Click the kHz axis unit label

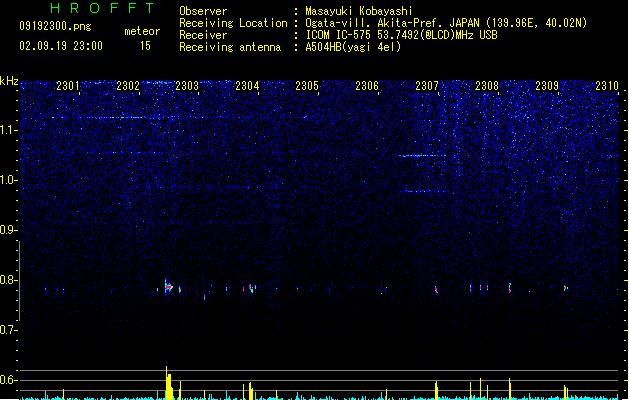9,81
